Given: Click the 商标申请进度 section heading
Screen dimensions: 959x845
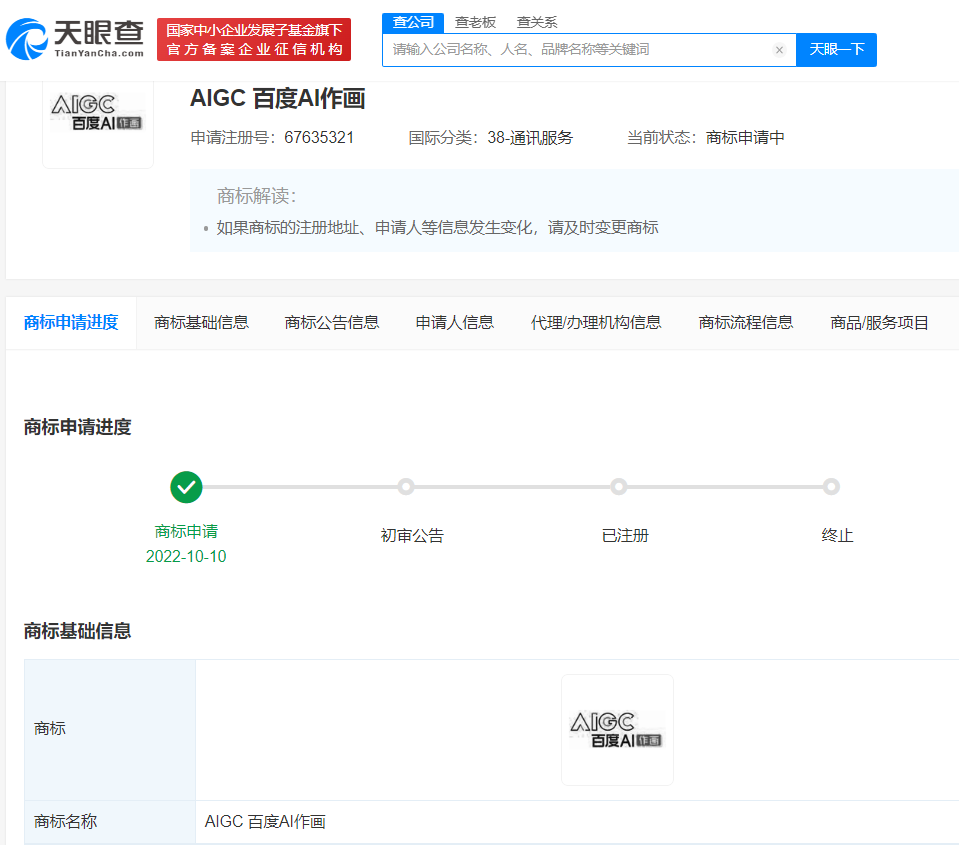Looking at the screenshot, I should tap(78, 427).
